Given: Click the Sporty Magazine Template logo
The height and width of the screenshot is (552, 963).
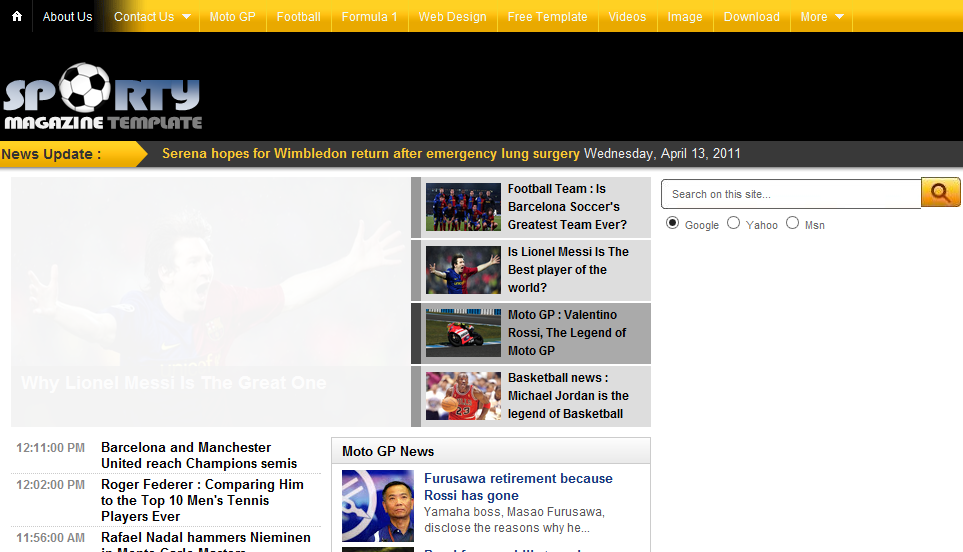Looking at the screenshot, I should click(103, 96).
